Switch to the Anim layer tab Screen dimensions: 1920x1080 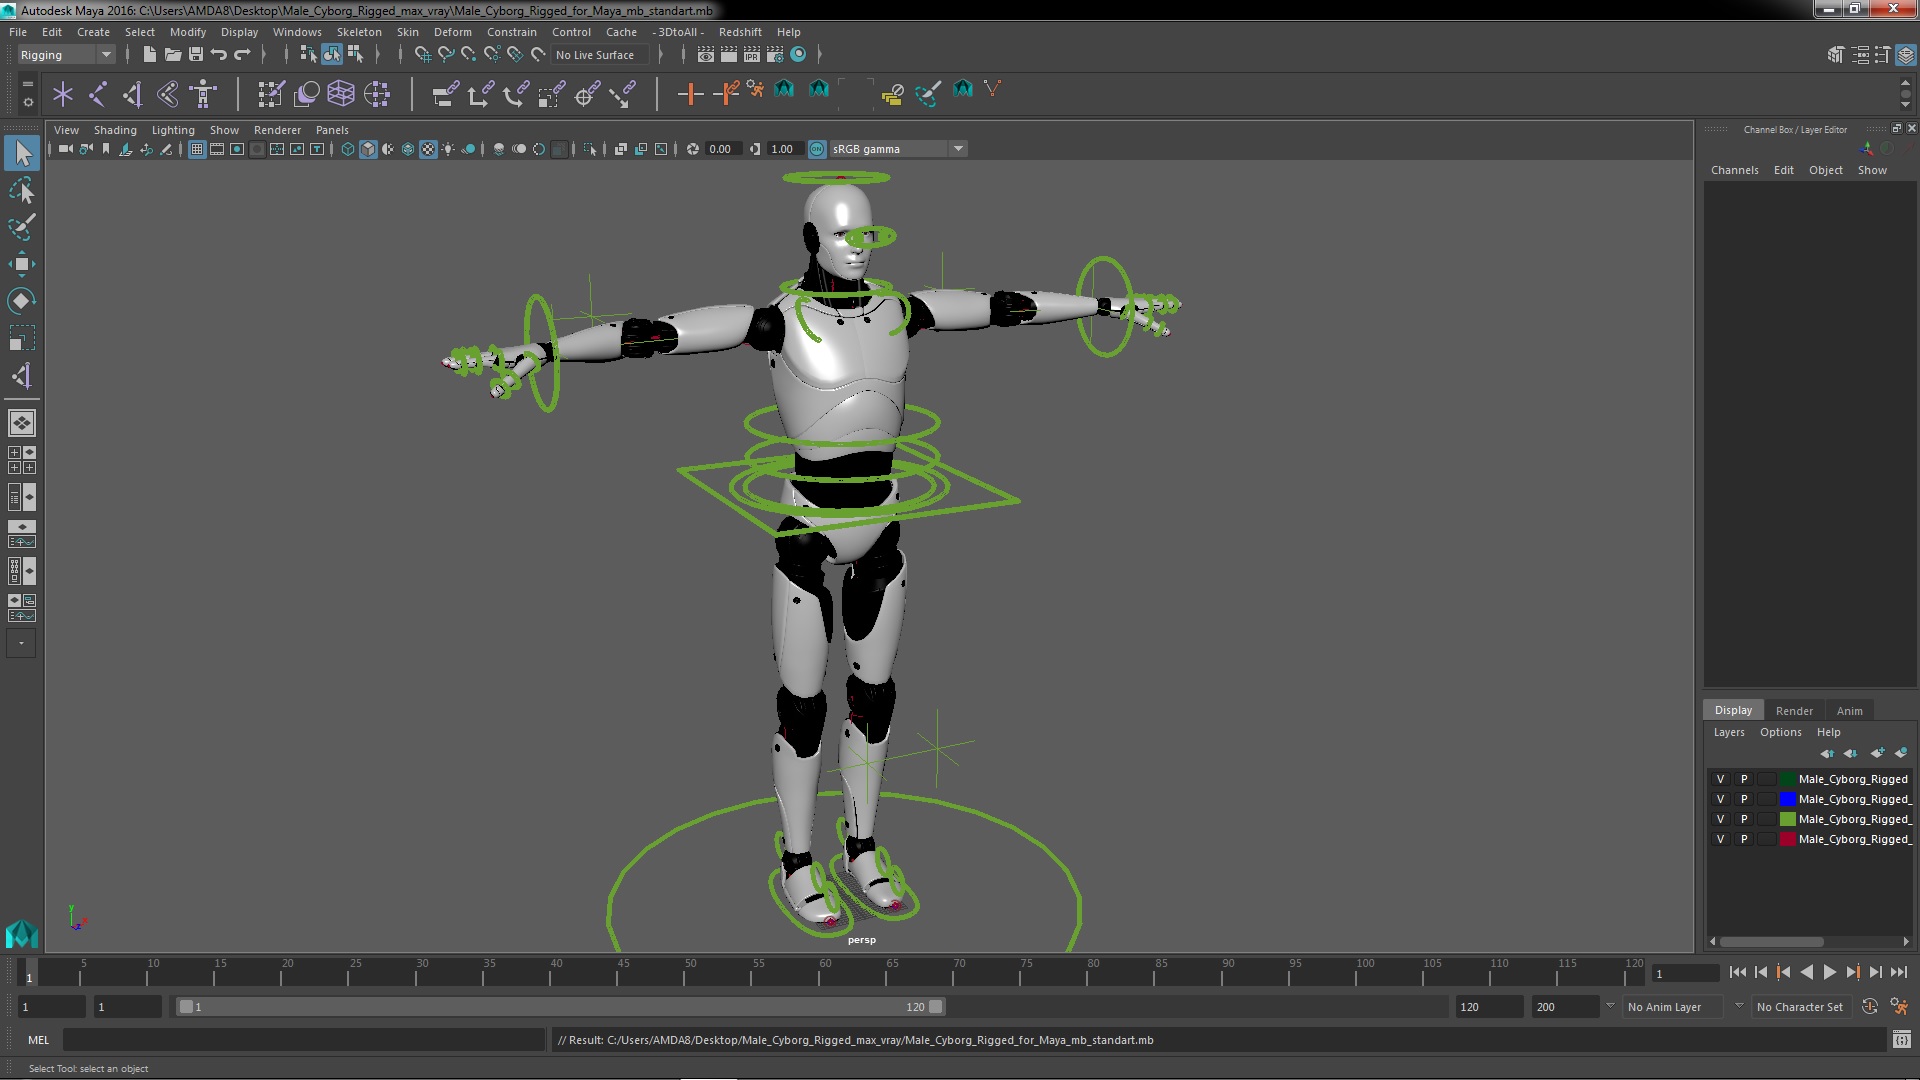[x=1848, y=710]
